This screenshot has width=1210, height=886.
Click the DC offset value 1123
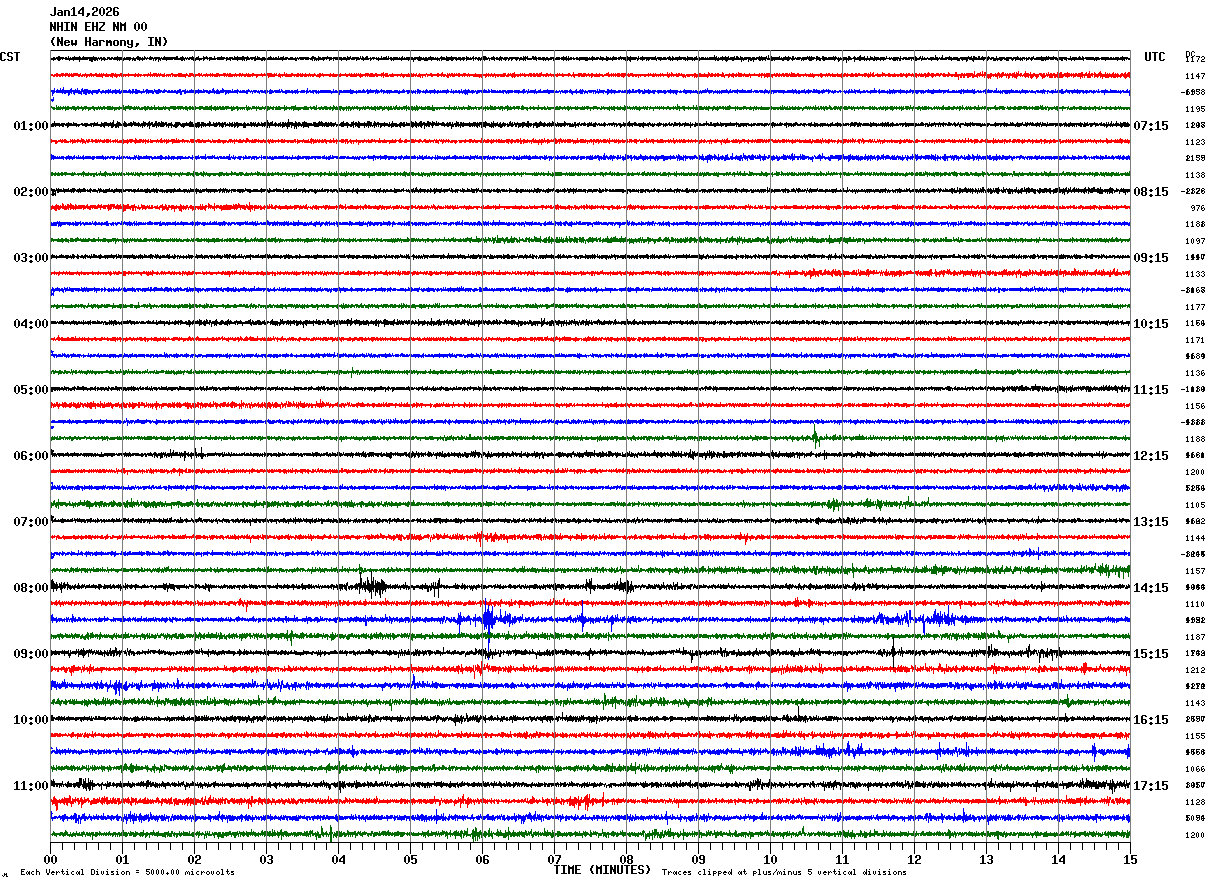pos(1195,142)
